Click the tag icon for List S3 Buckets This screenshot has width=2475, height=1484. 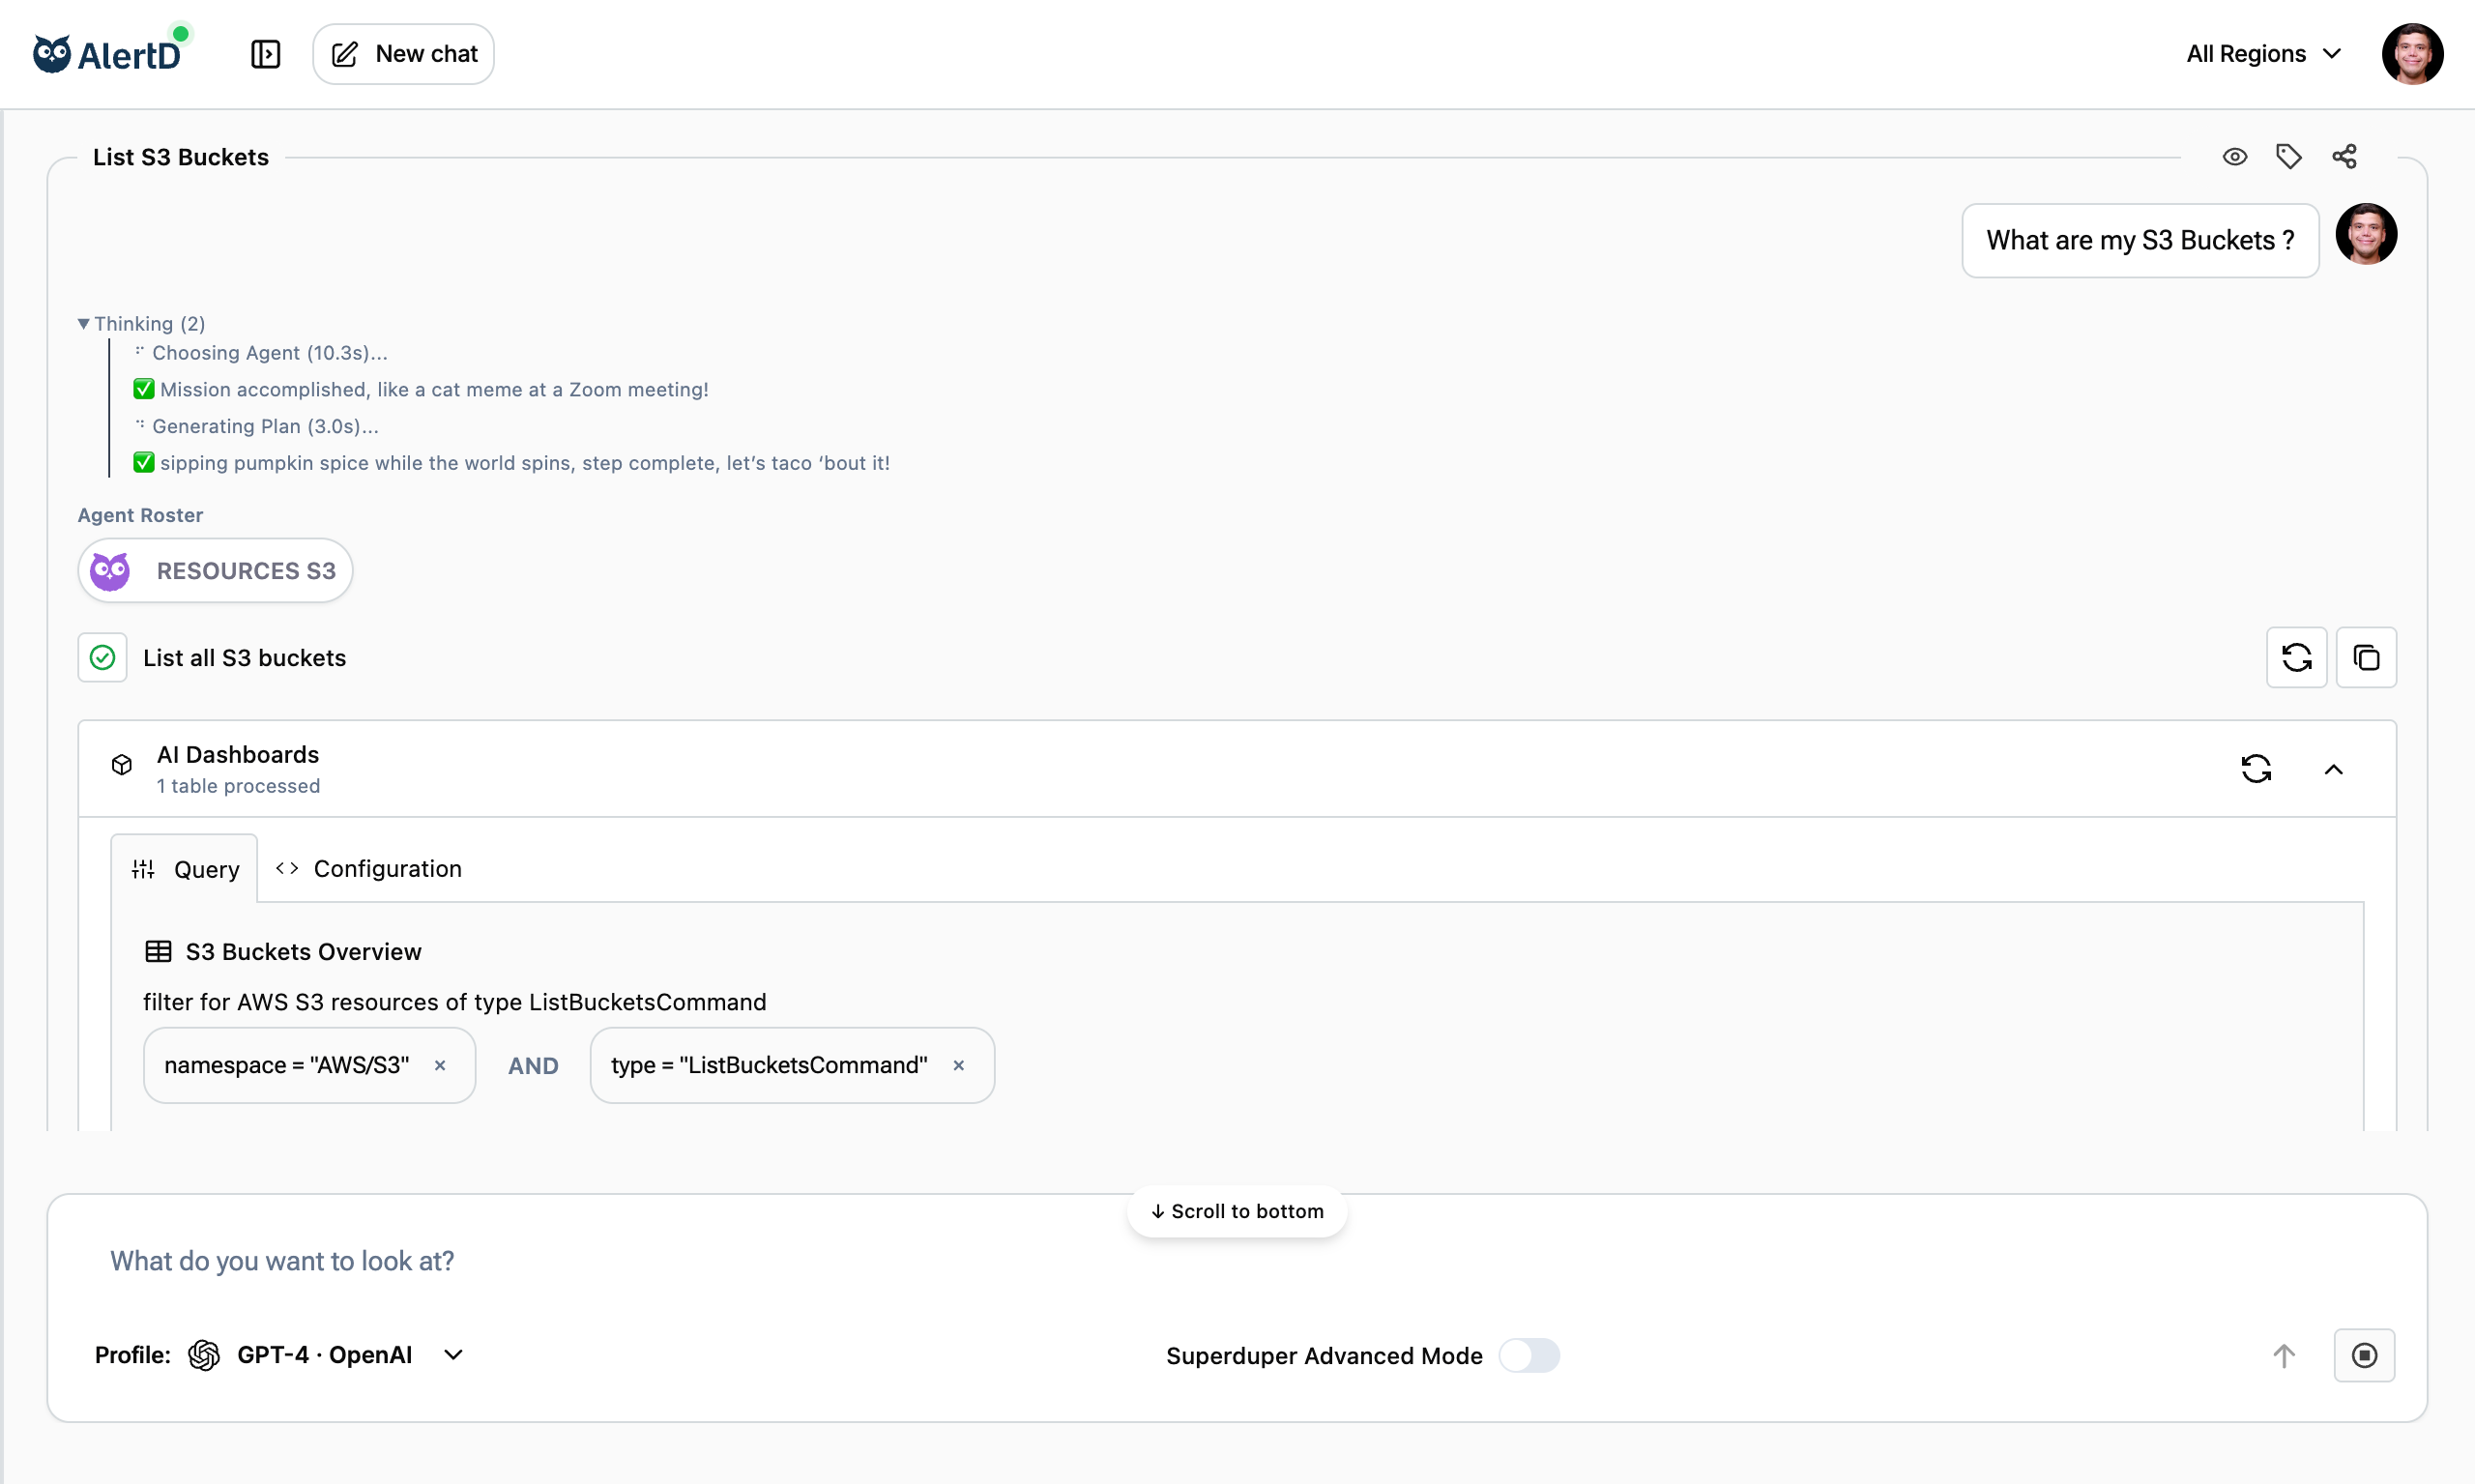pyautogui.click(x=2289, y=157)
